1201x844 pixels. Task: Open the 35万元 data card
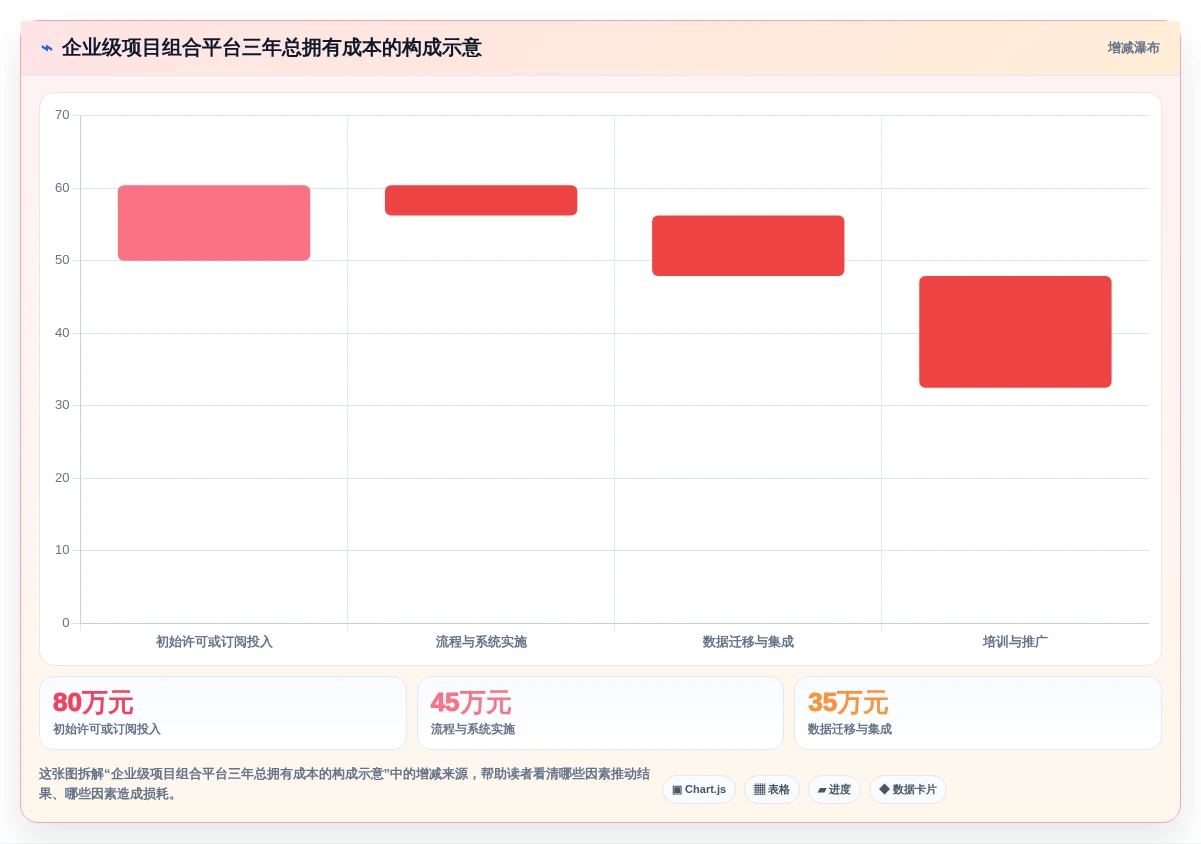tap(978, 713)
